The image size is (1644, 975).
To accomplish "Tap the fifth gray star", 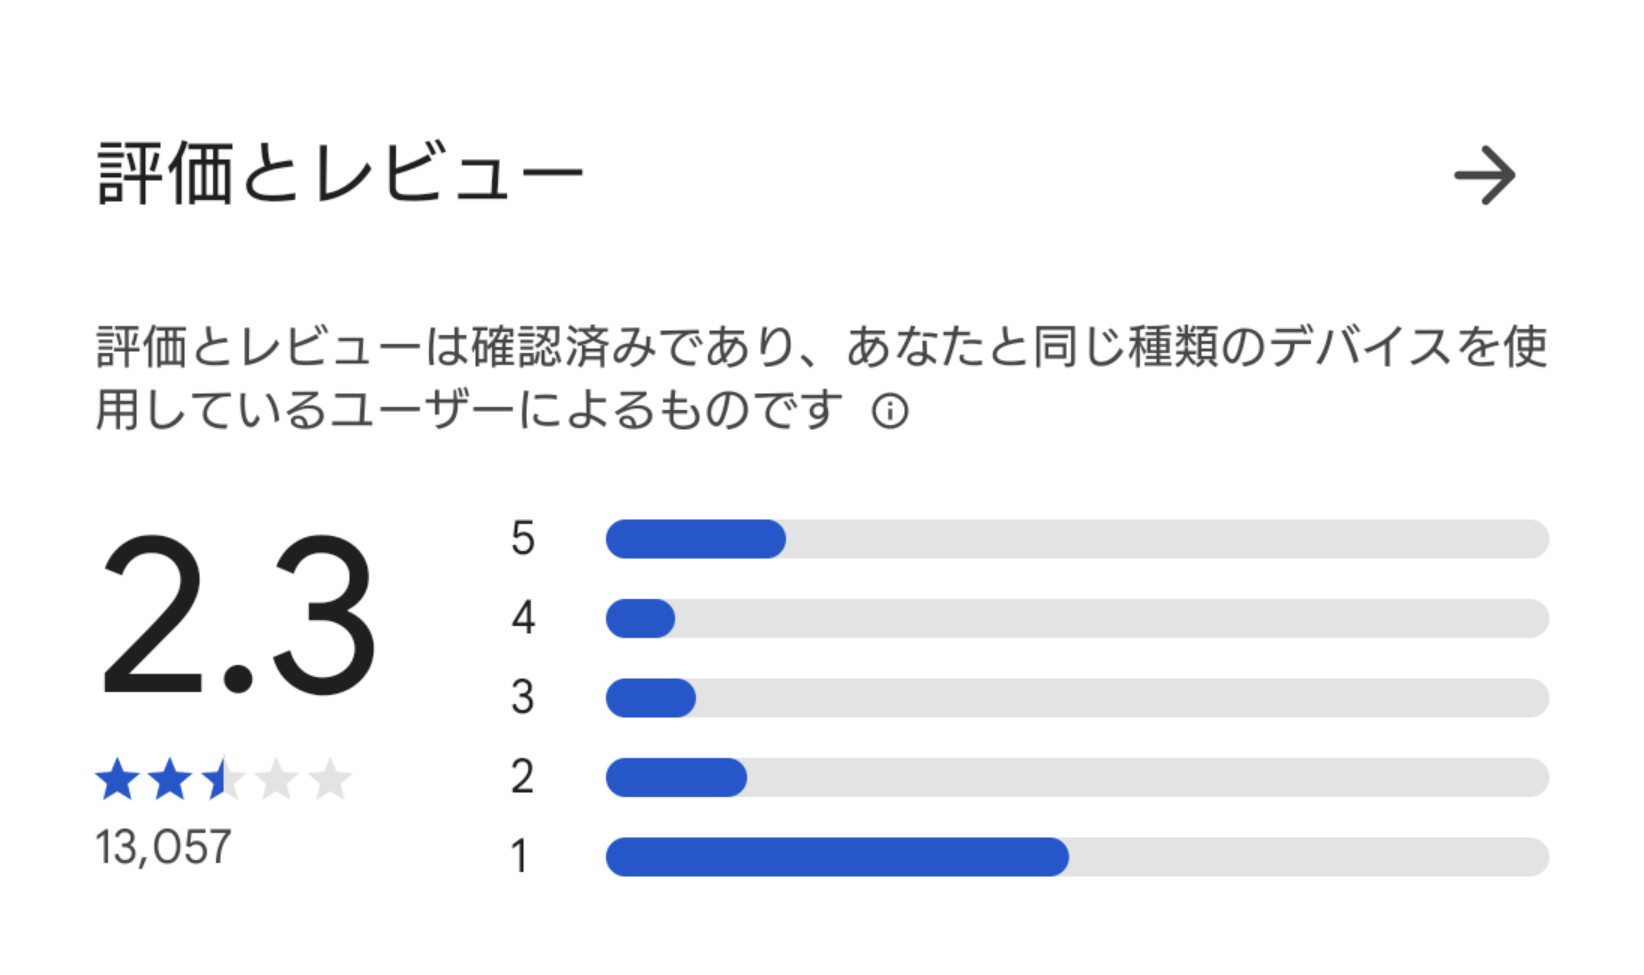I will (330, 780).
